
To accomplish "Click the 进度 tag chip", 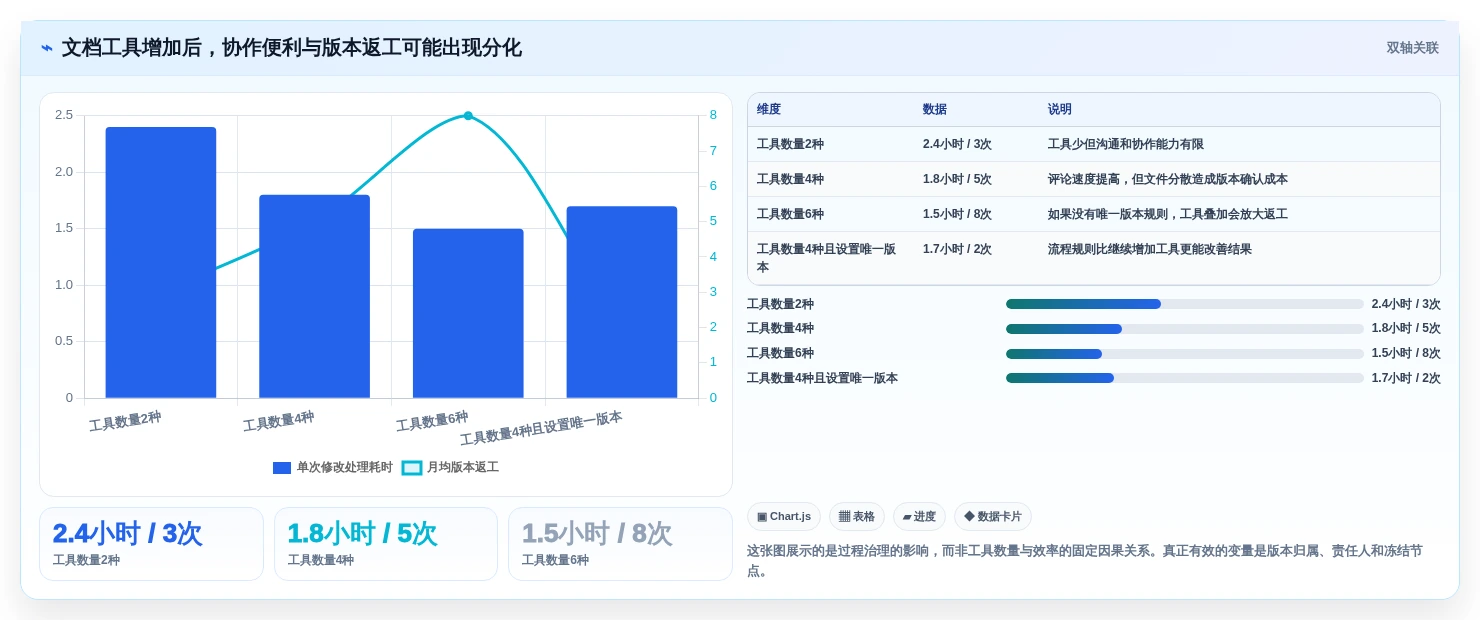I will tap(919, 517).
